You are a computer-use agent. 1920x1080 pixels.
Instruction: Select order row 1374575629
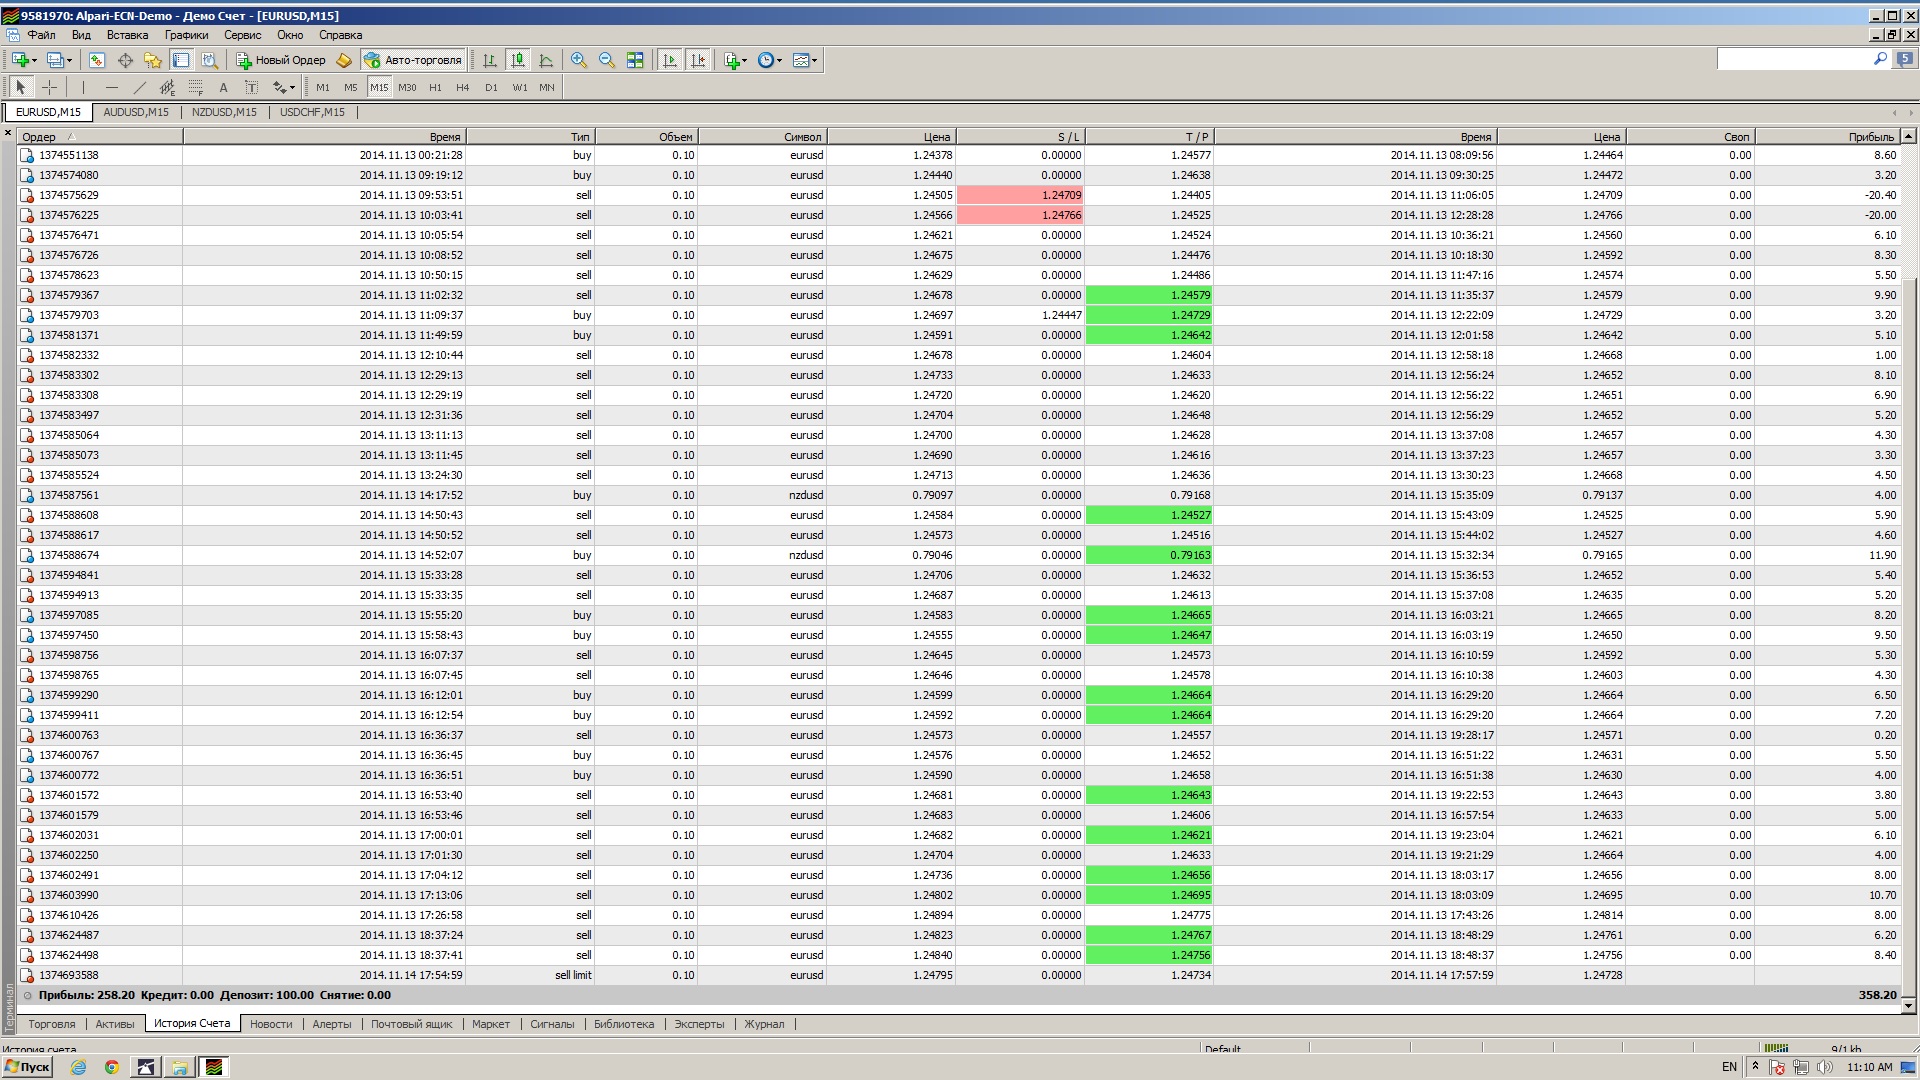960,195
